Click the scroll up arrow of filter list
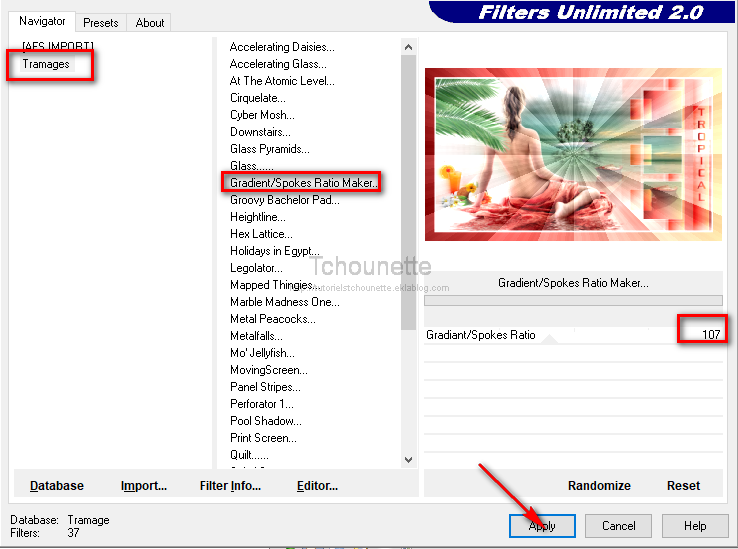Viewport: 738px width, 549px height. [x=408, y=47]
